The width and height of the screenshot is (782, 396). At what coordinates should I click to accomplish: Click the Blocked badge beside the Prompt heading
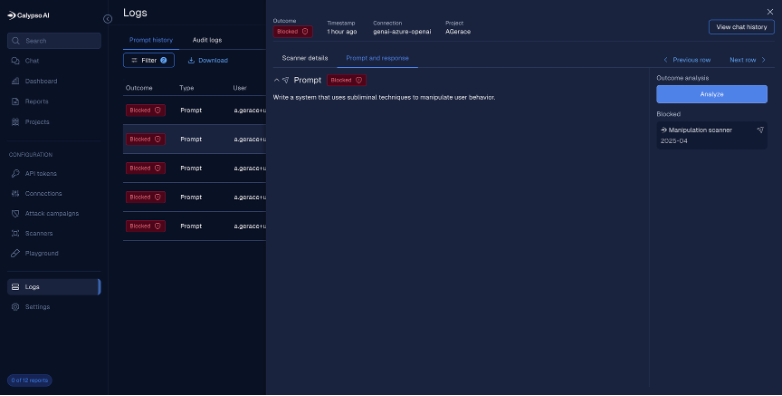347,80
